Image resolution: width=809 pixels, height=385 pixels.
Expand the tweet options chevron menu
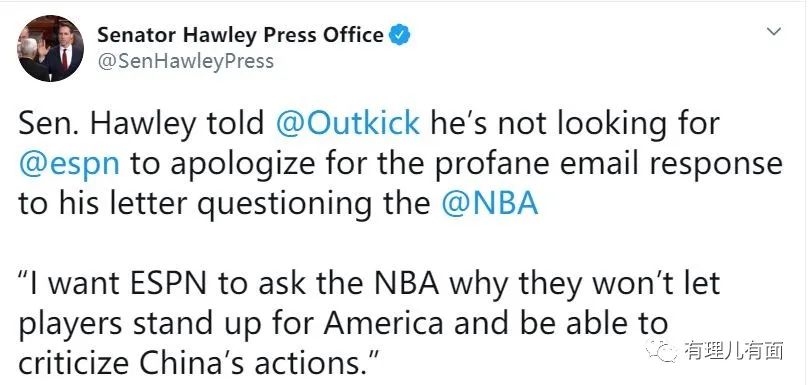click(773, 32)
